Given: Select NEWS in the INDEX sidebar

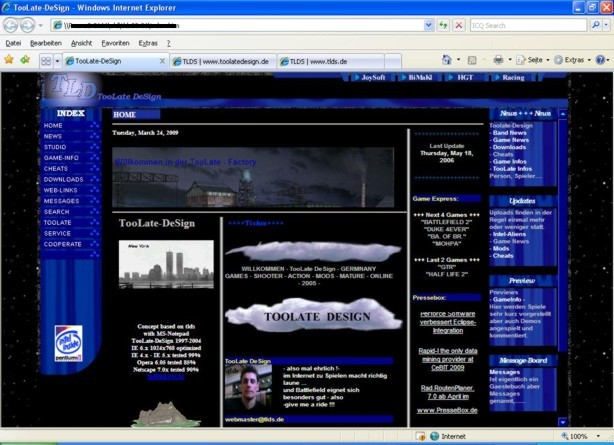Looking at the screenshot, I should pos(53,136).
